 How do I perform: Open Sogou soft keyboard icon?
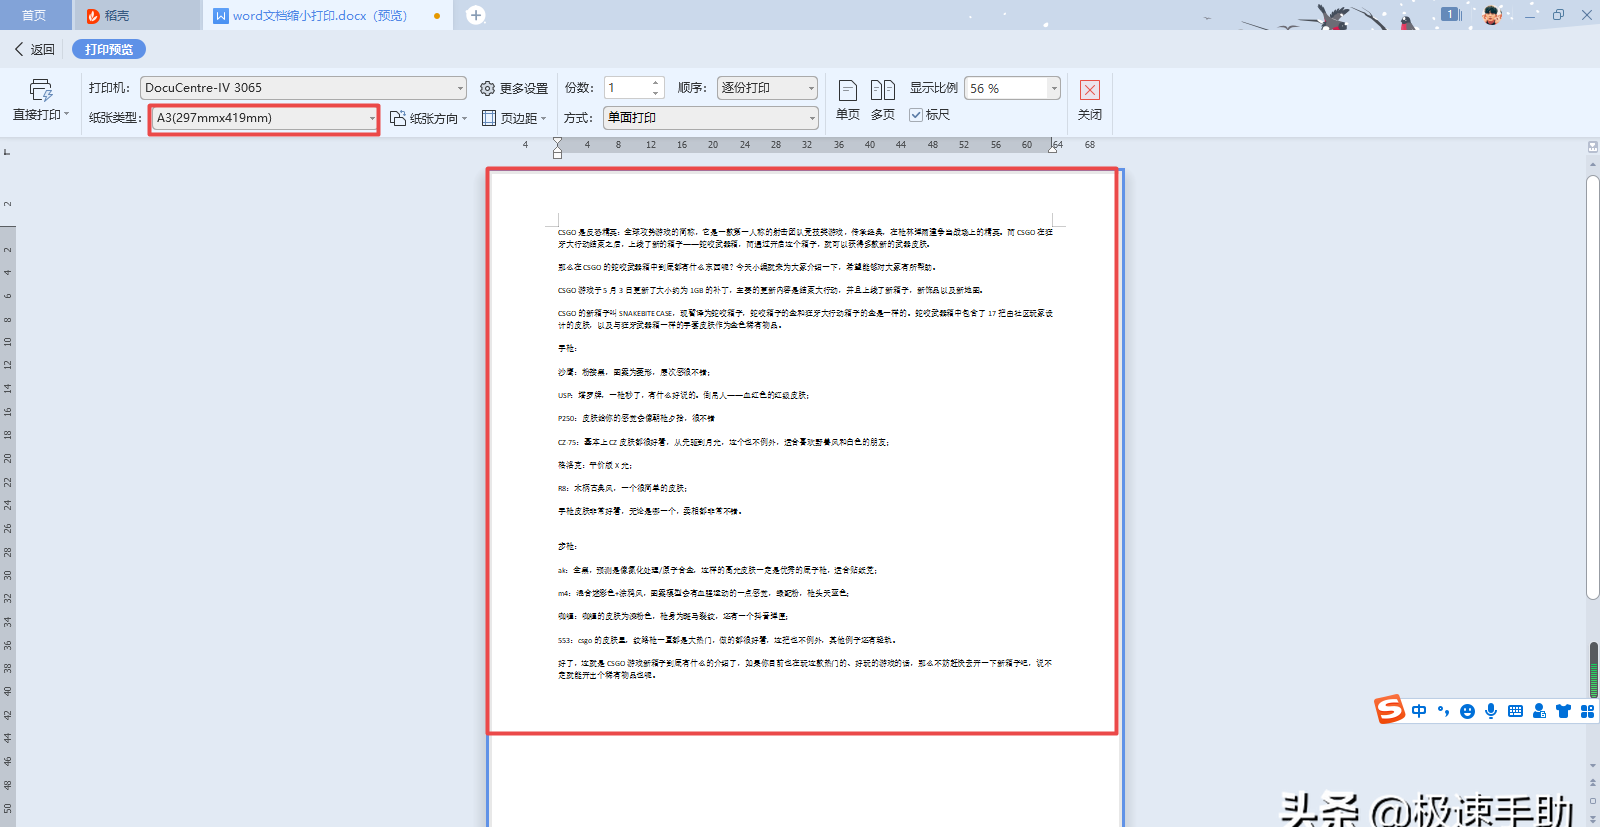tap(1515, 711)
